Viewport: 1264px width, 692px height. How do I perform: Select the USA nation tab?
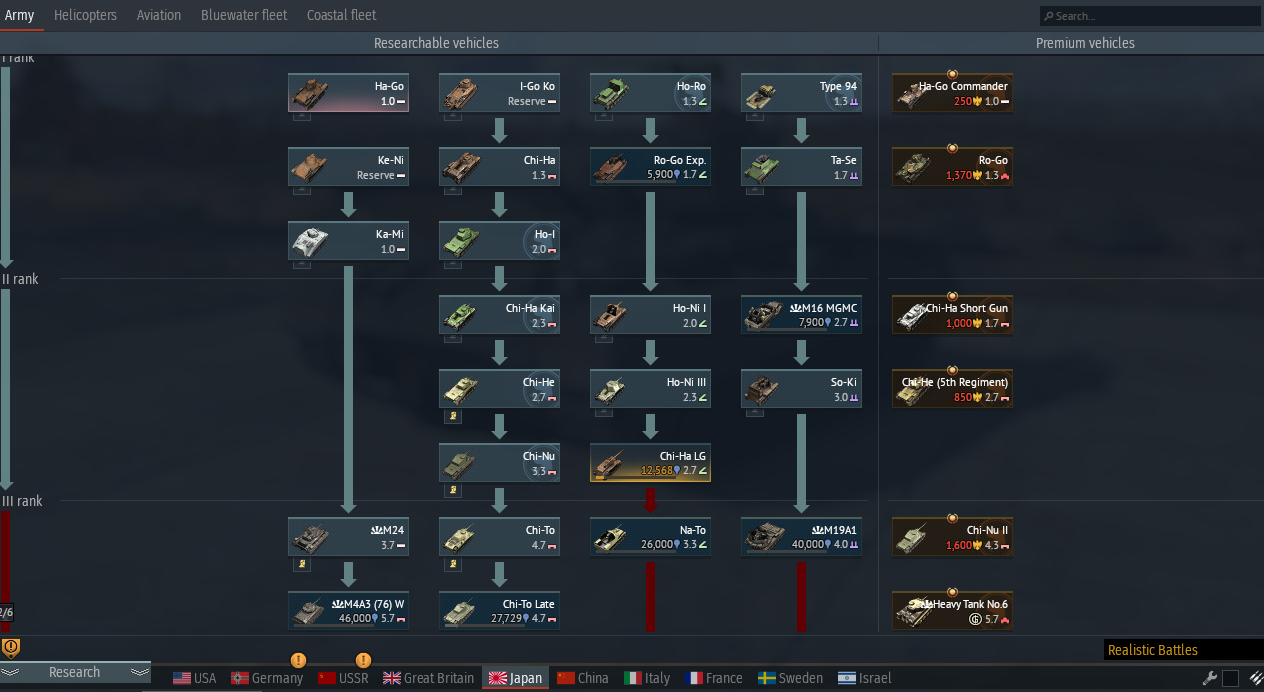click(x=194, y=678)
